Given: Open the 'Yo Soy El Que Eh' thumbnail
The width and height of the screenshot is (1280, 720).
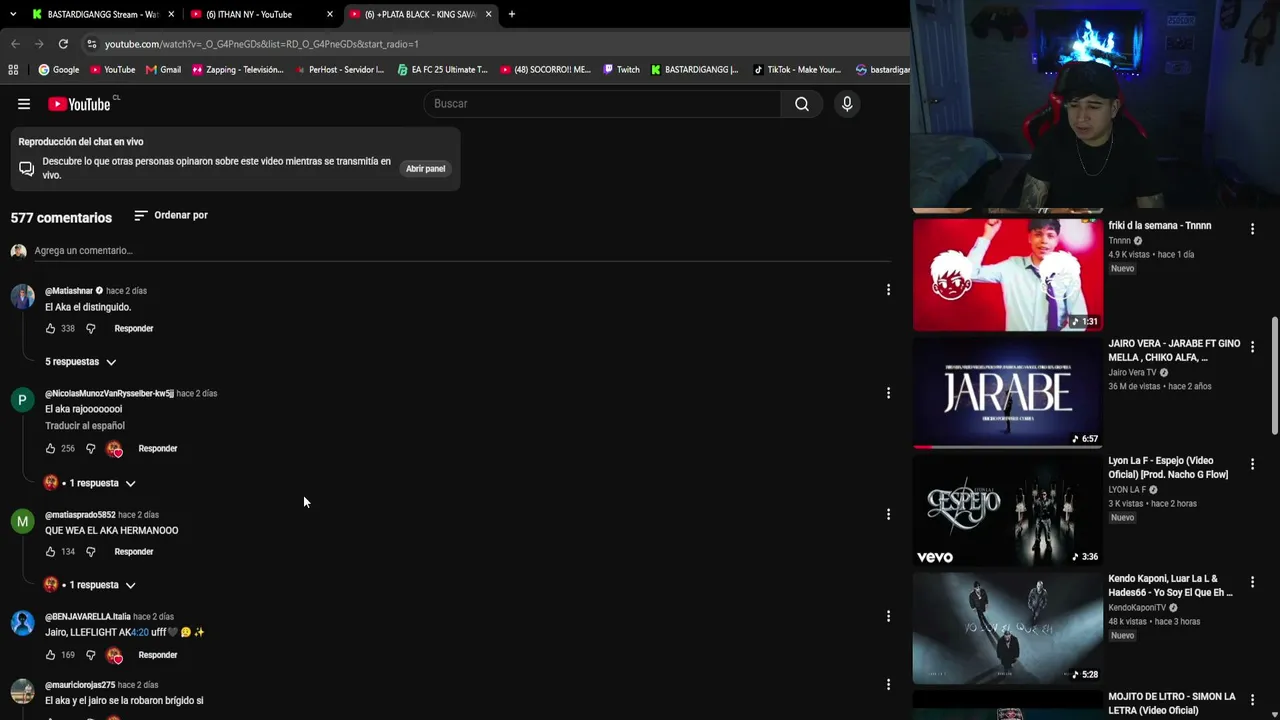Looking at the screenshot, I should [x=1008, y=628].
